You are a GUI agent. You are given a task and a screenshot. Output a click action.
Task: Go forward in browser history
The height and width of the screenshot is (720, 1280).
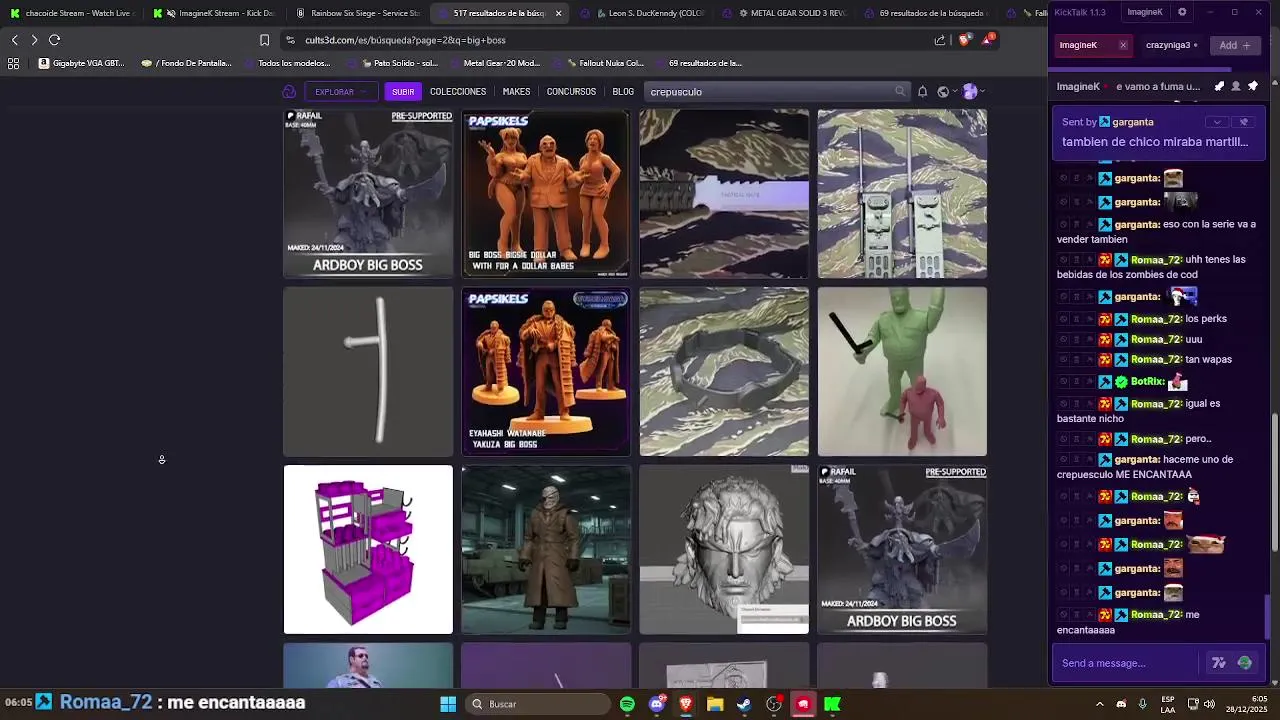coord(34,40)
